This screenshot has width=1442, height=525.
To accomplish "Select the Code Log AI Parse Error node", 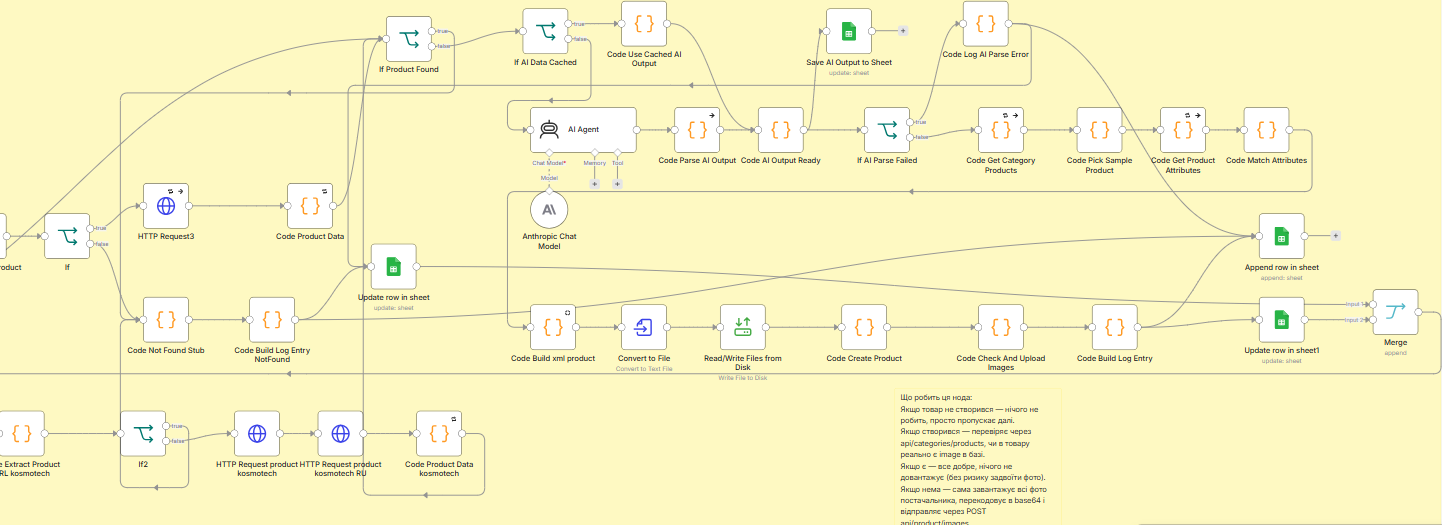I will 986,24.
